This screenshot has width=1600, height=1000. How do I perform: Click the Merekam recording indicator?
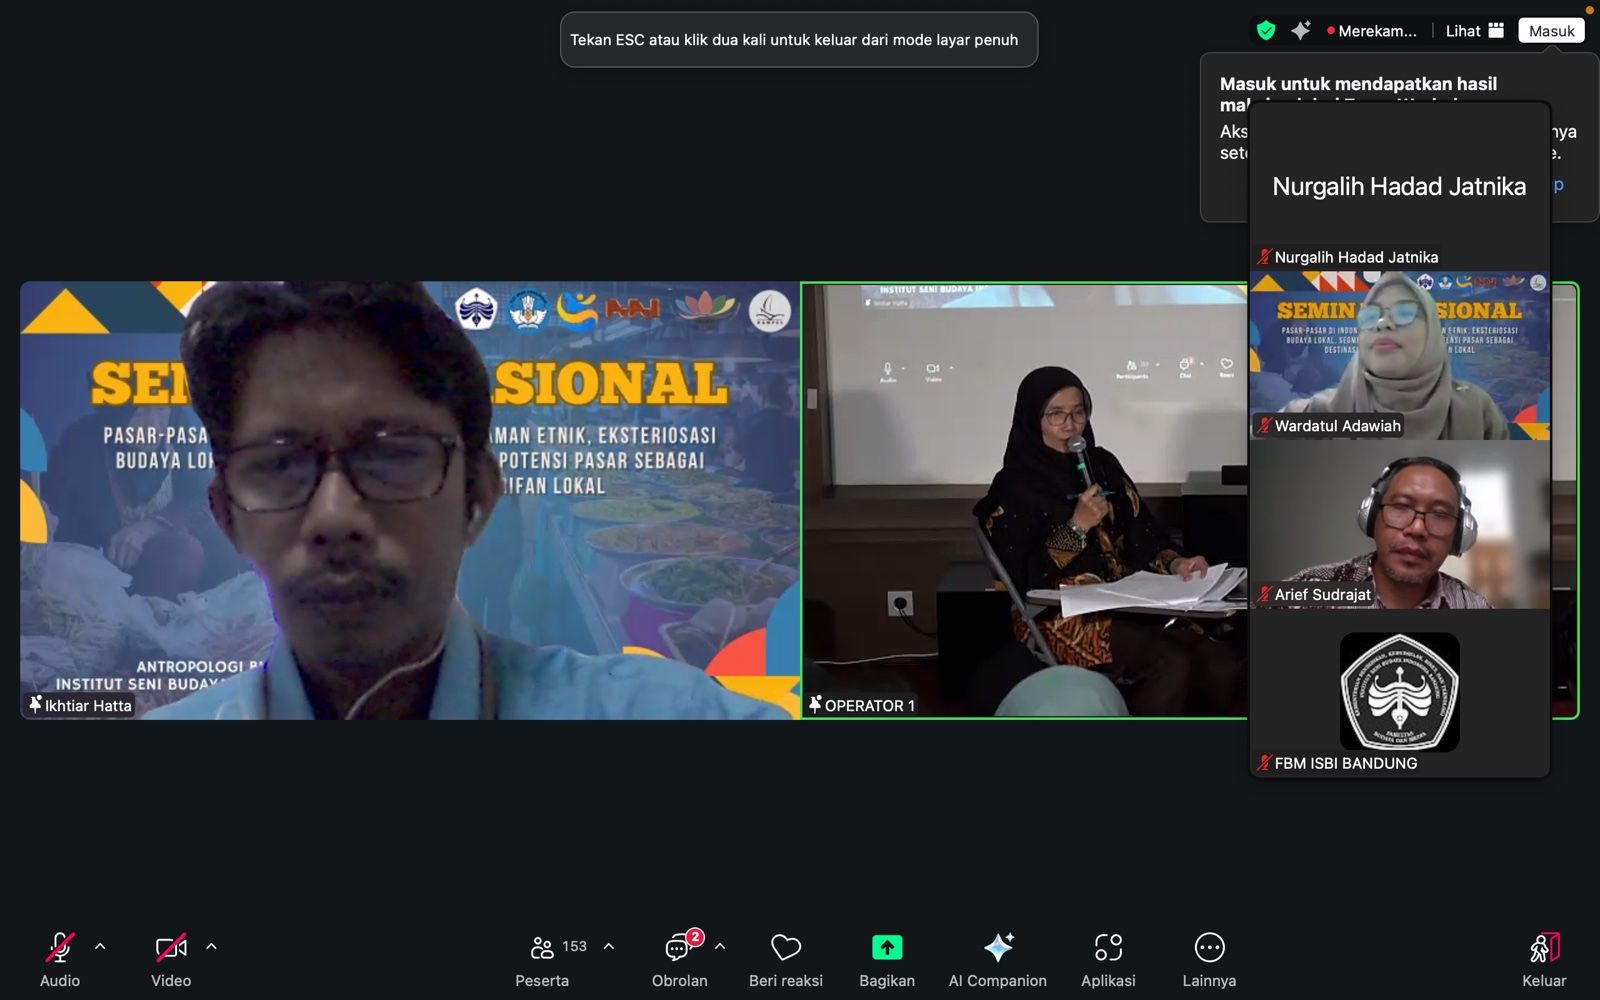click(x=1372, y=31)
